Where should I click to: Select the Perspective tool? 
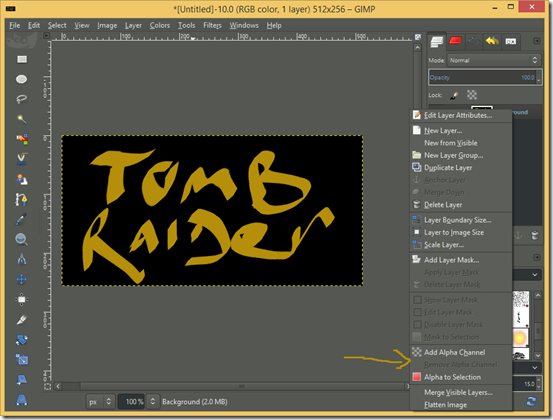pos(22,400)
